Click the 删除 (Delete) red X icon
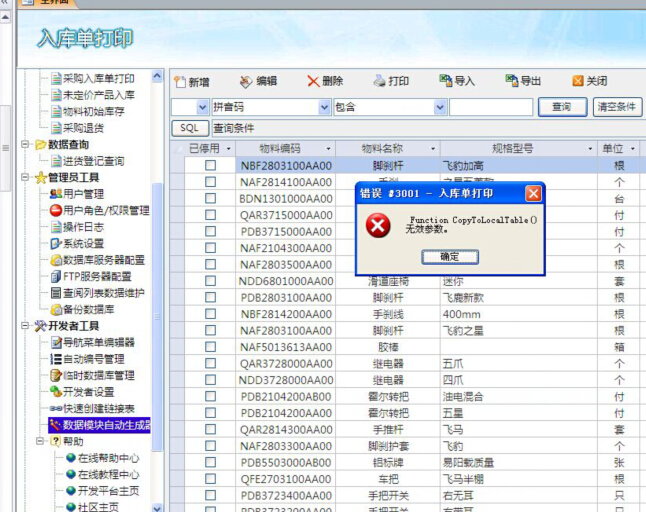The image size is (646, 512). (x=313, y=82)
